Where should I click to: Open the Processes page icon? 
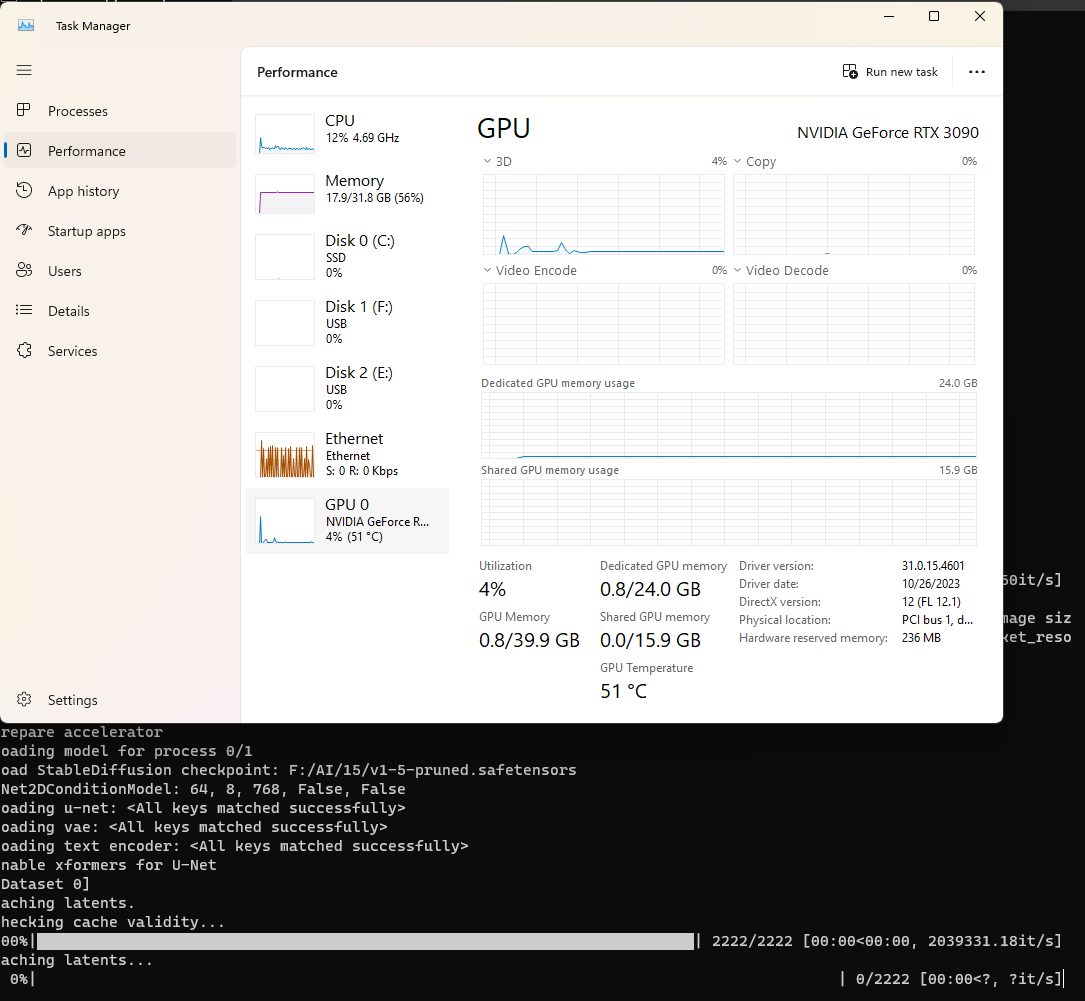click(x=25, y=111)
